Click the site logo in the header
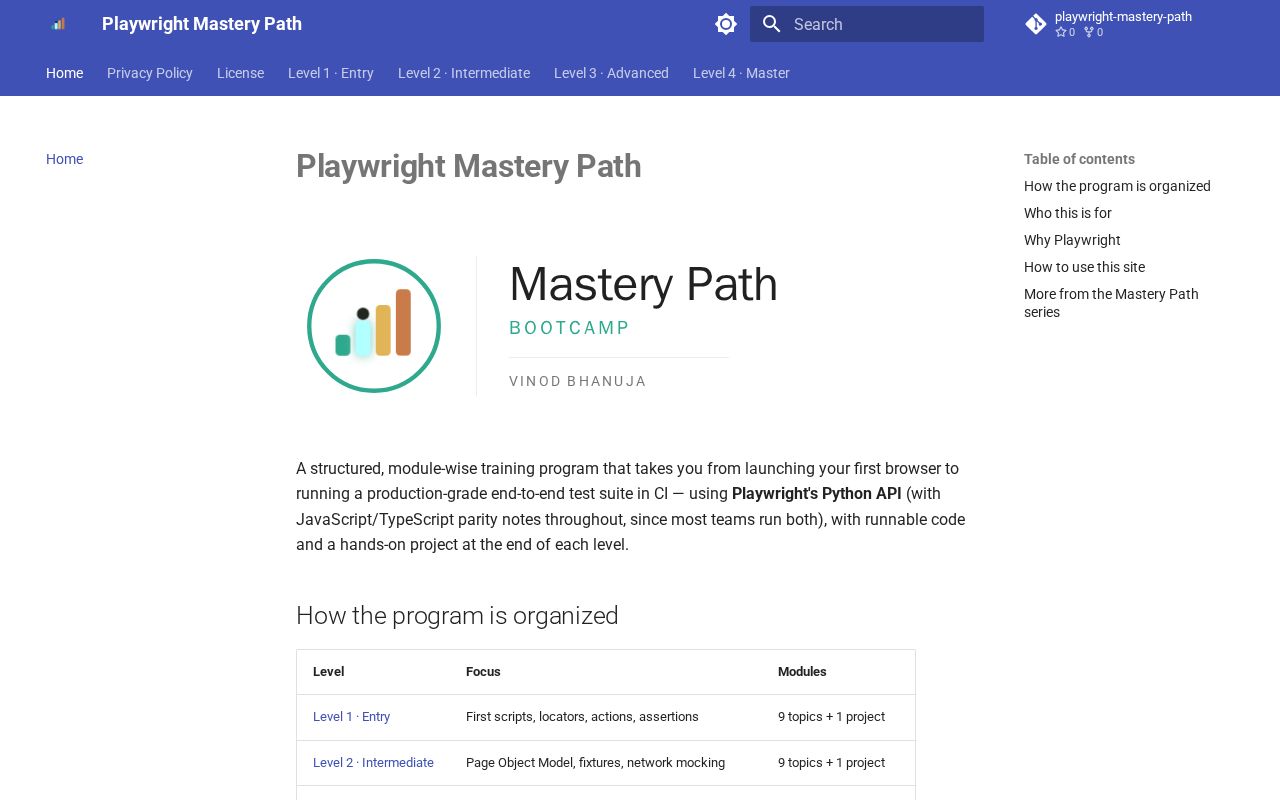1280x800 pixels. [x=58, y=24]
